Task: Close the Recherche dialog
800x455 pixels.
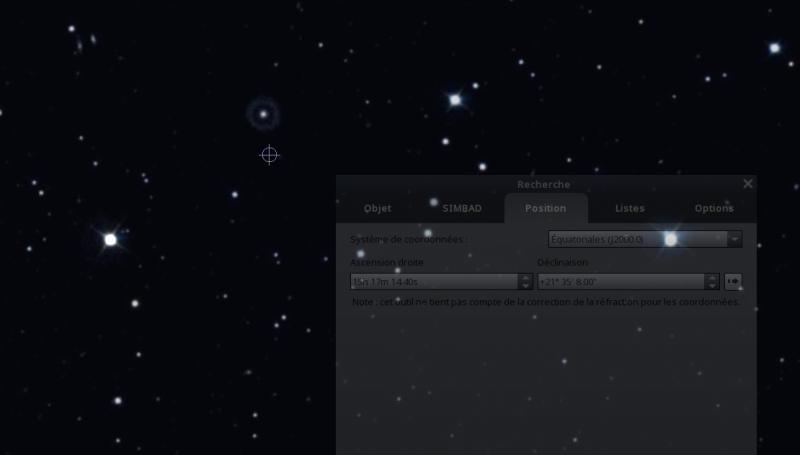Action: tap(747, 184)
